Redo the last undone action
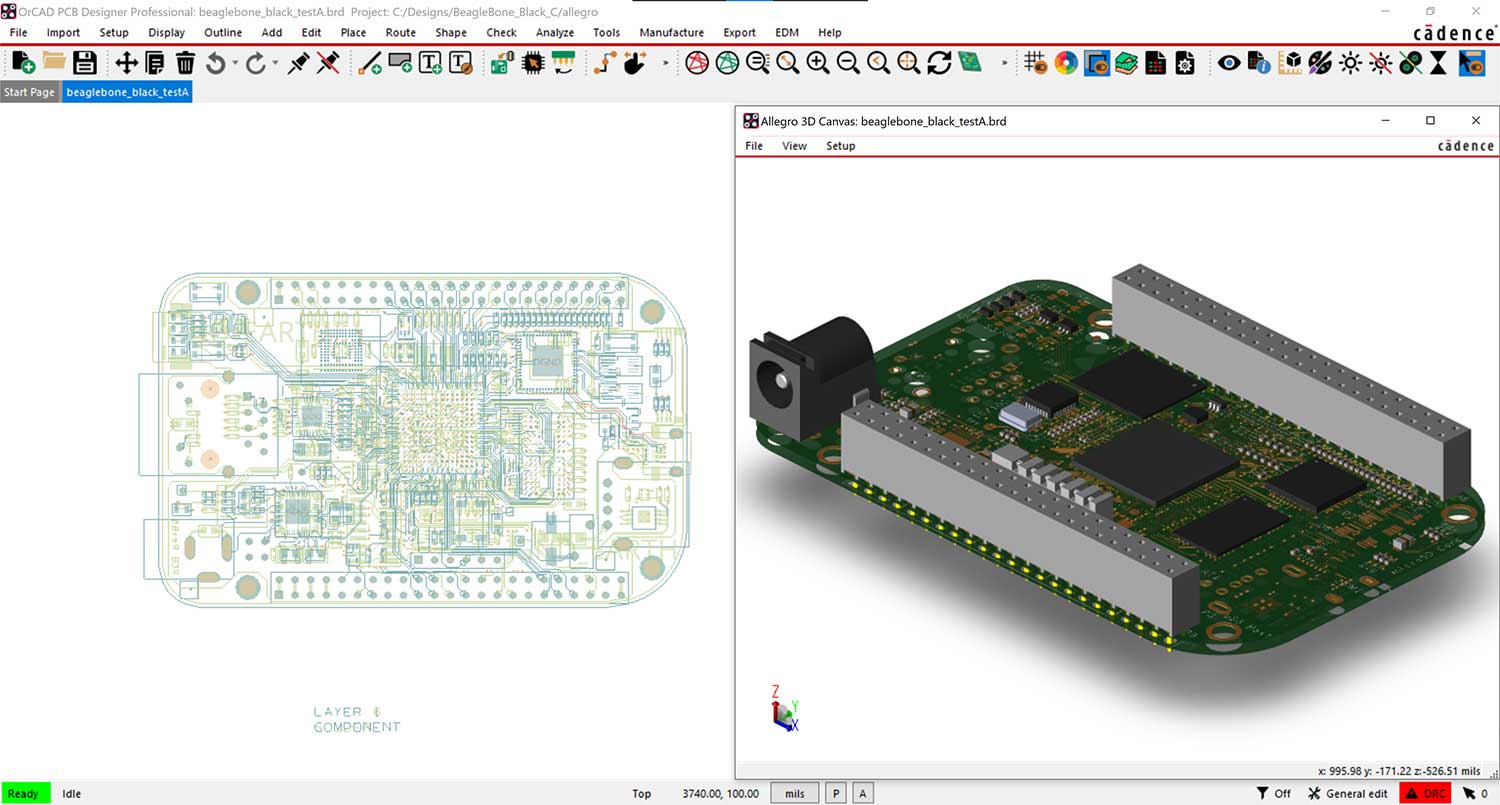Image resolution: width=1500 pixels, height=805 pixels. tap(256, 63)
